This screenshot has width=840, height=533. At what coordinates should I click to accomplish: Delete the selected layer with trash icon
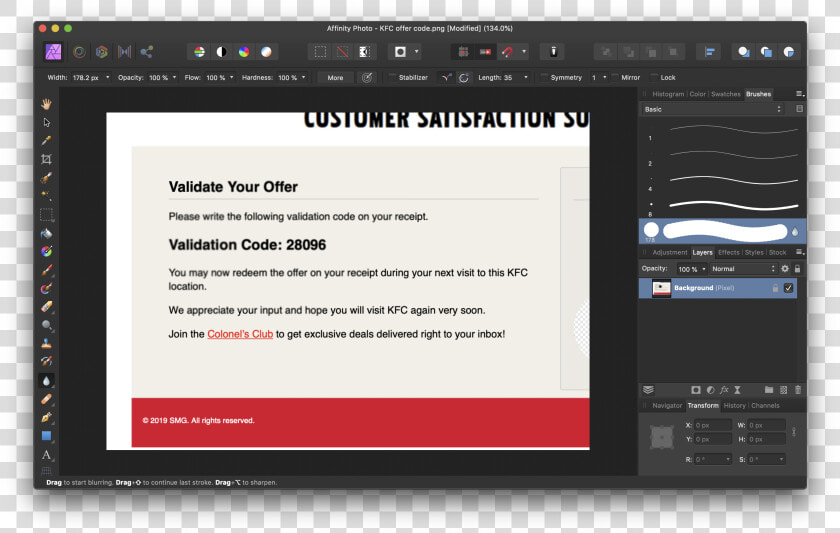[x=798, y=390]
